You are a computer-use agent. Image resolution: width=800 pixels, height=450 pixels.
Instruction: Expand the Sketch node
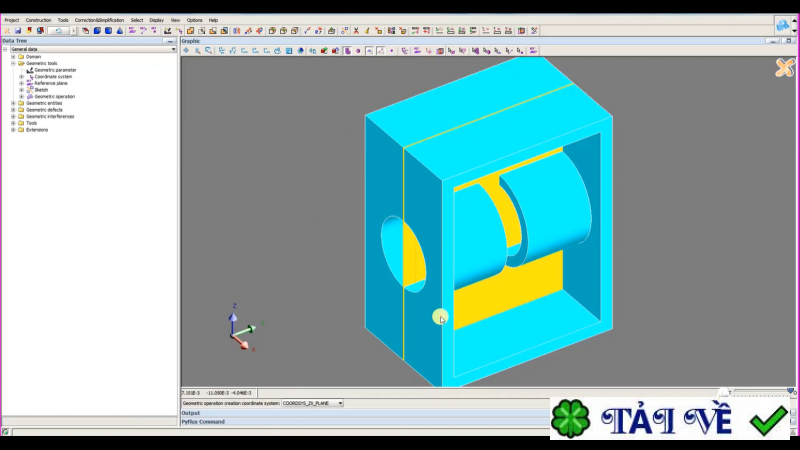[x=21, y=90]
